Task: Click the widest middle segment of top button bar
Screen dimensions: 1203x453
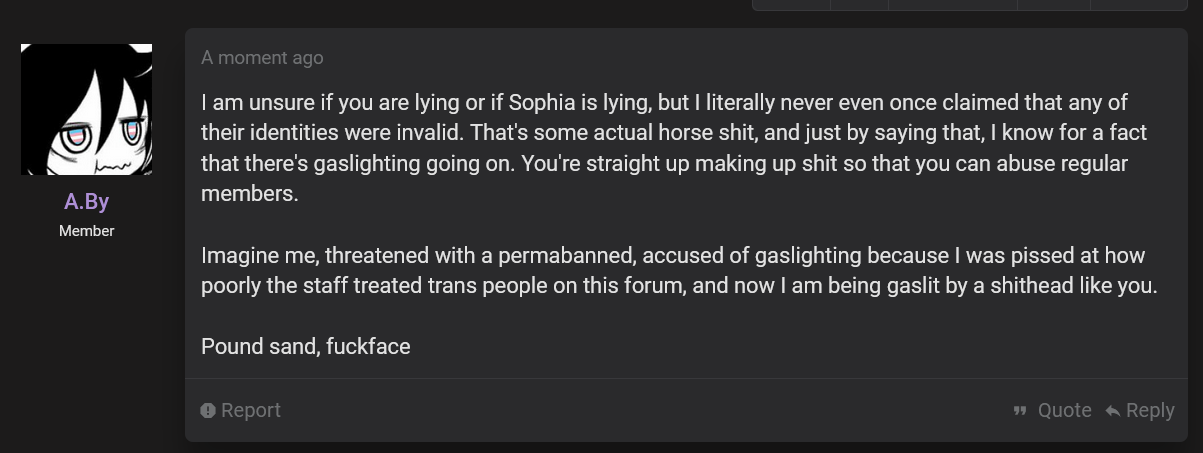Action: 952,5
